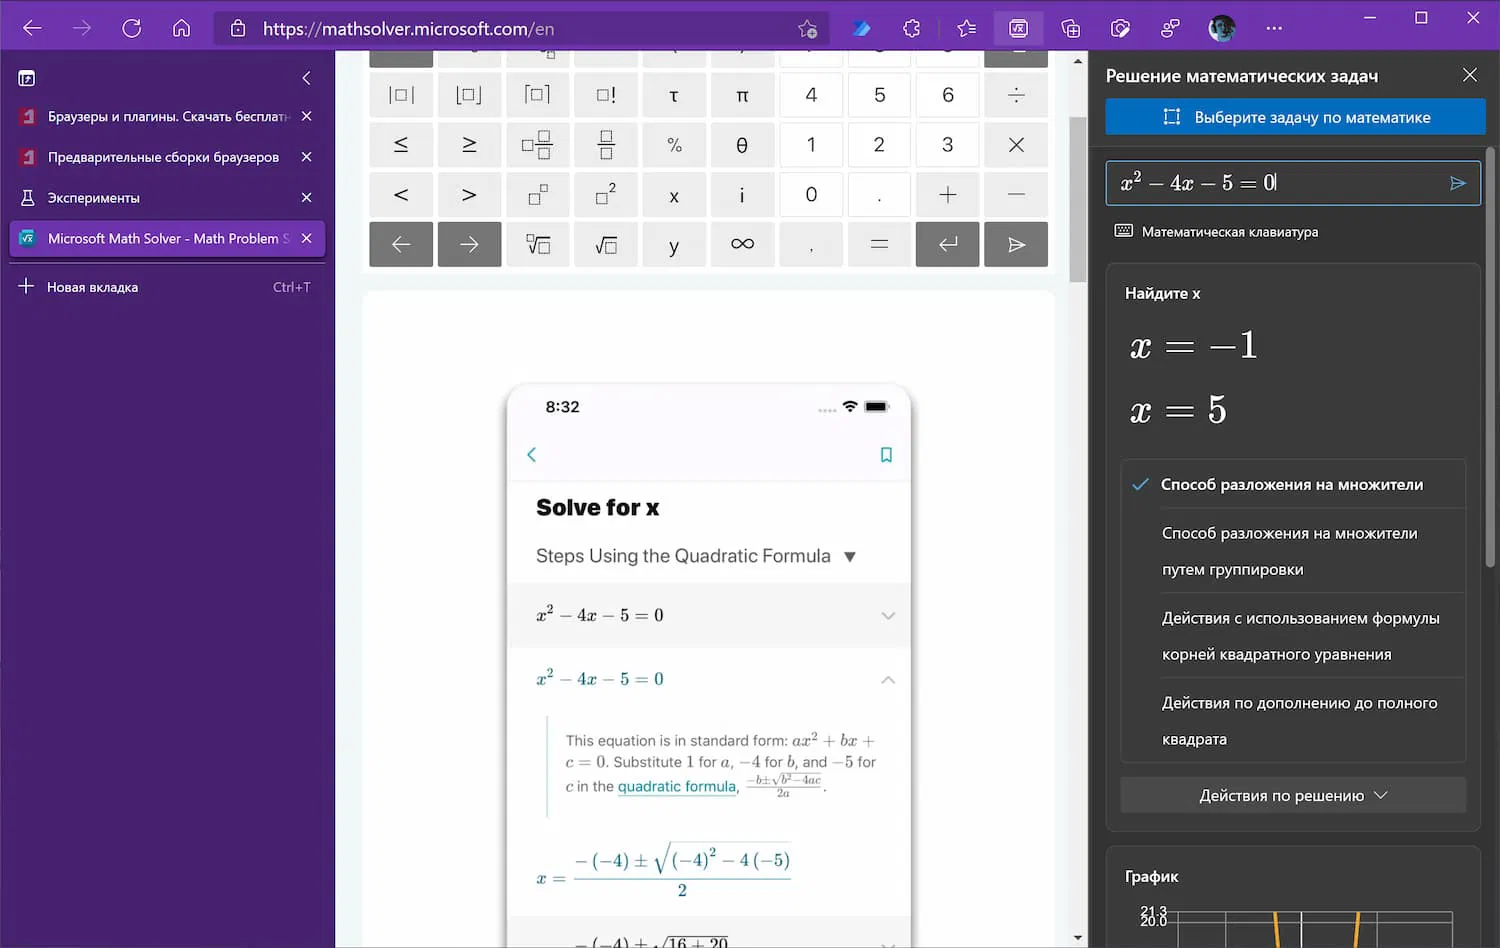Tap the back chevron in phone preview
This screenshot has height=948, width=1500.
pyautogui.click(x=532, y=455)
